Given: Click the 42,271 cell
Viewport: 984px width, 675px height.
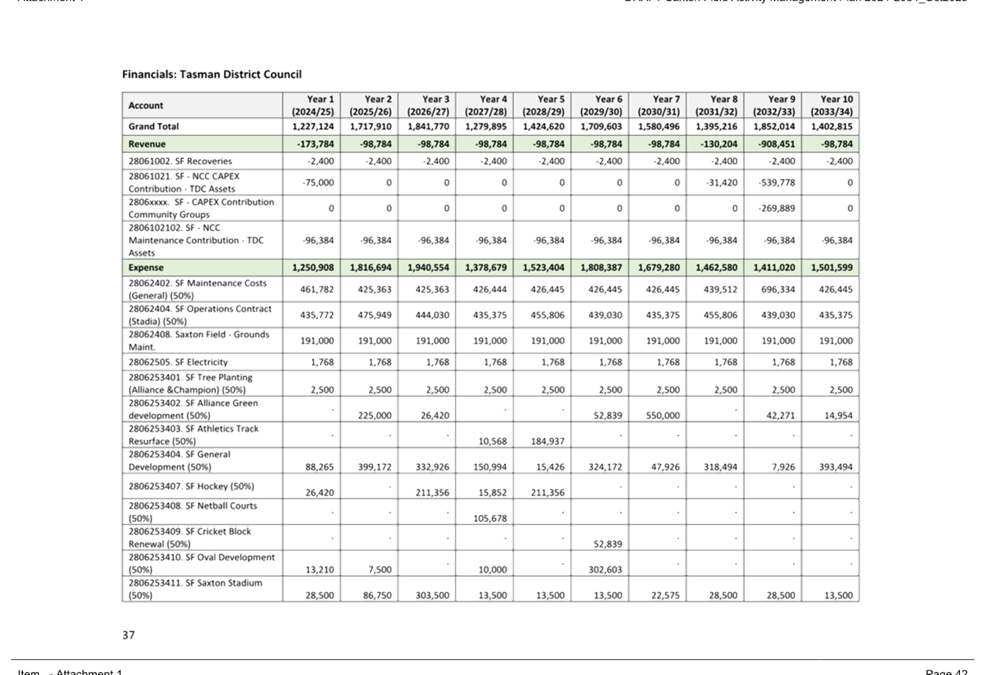Looking at the screenshot, I should click(x=781, y=415).
